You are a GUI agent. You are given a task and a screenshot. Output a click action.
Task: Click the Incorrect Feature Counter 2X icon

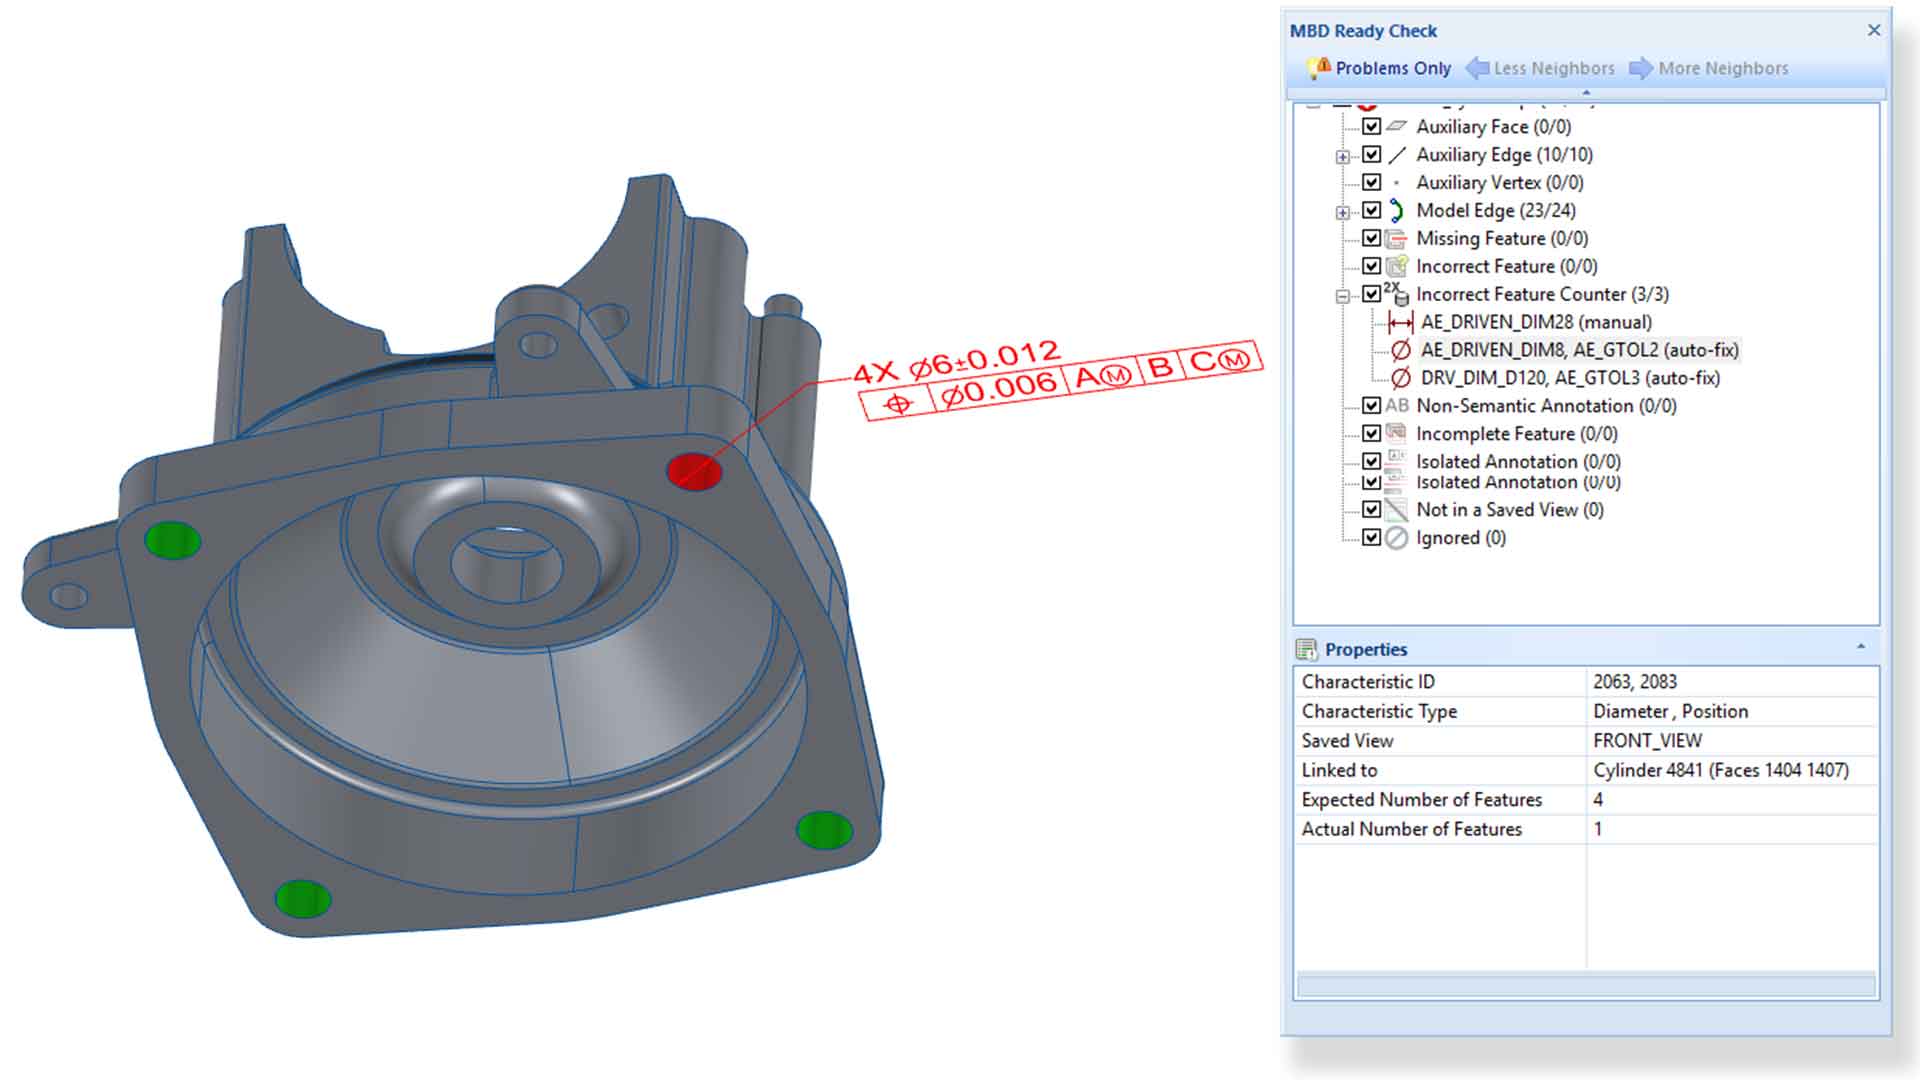[1397, 294]
